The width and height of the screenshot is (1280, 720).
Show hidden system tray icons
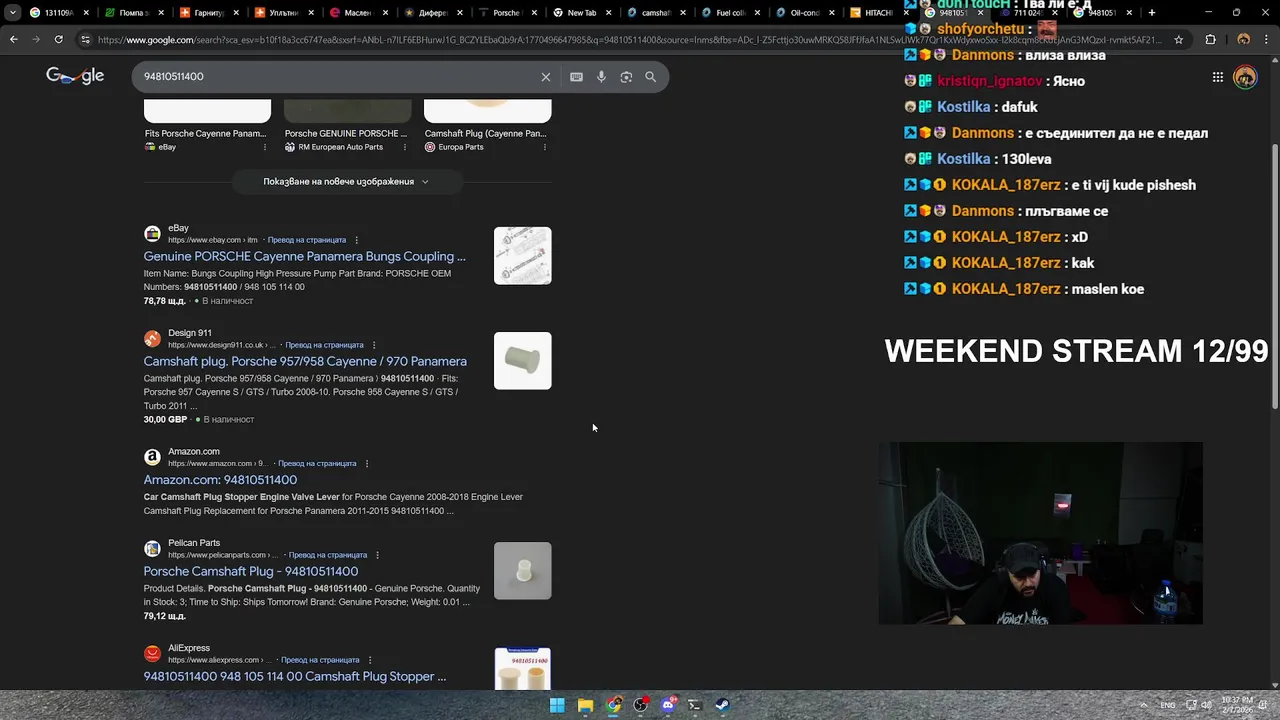(1143, 705)
